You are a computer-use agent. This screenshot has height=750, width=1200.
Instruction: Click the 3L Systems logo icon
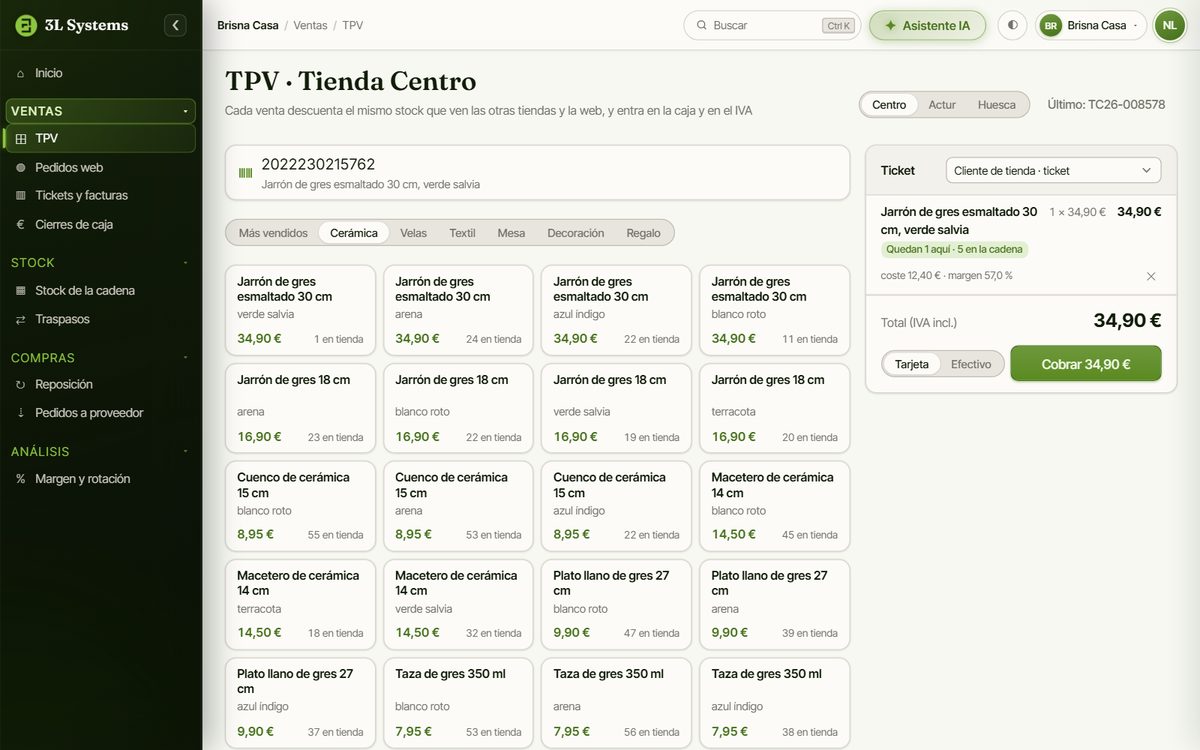26,25
